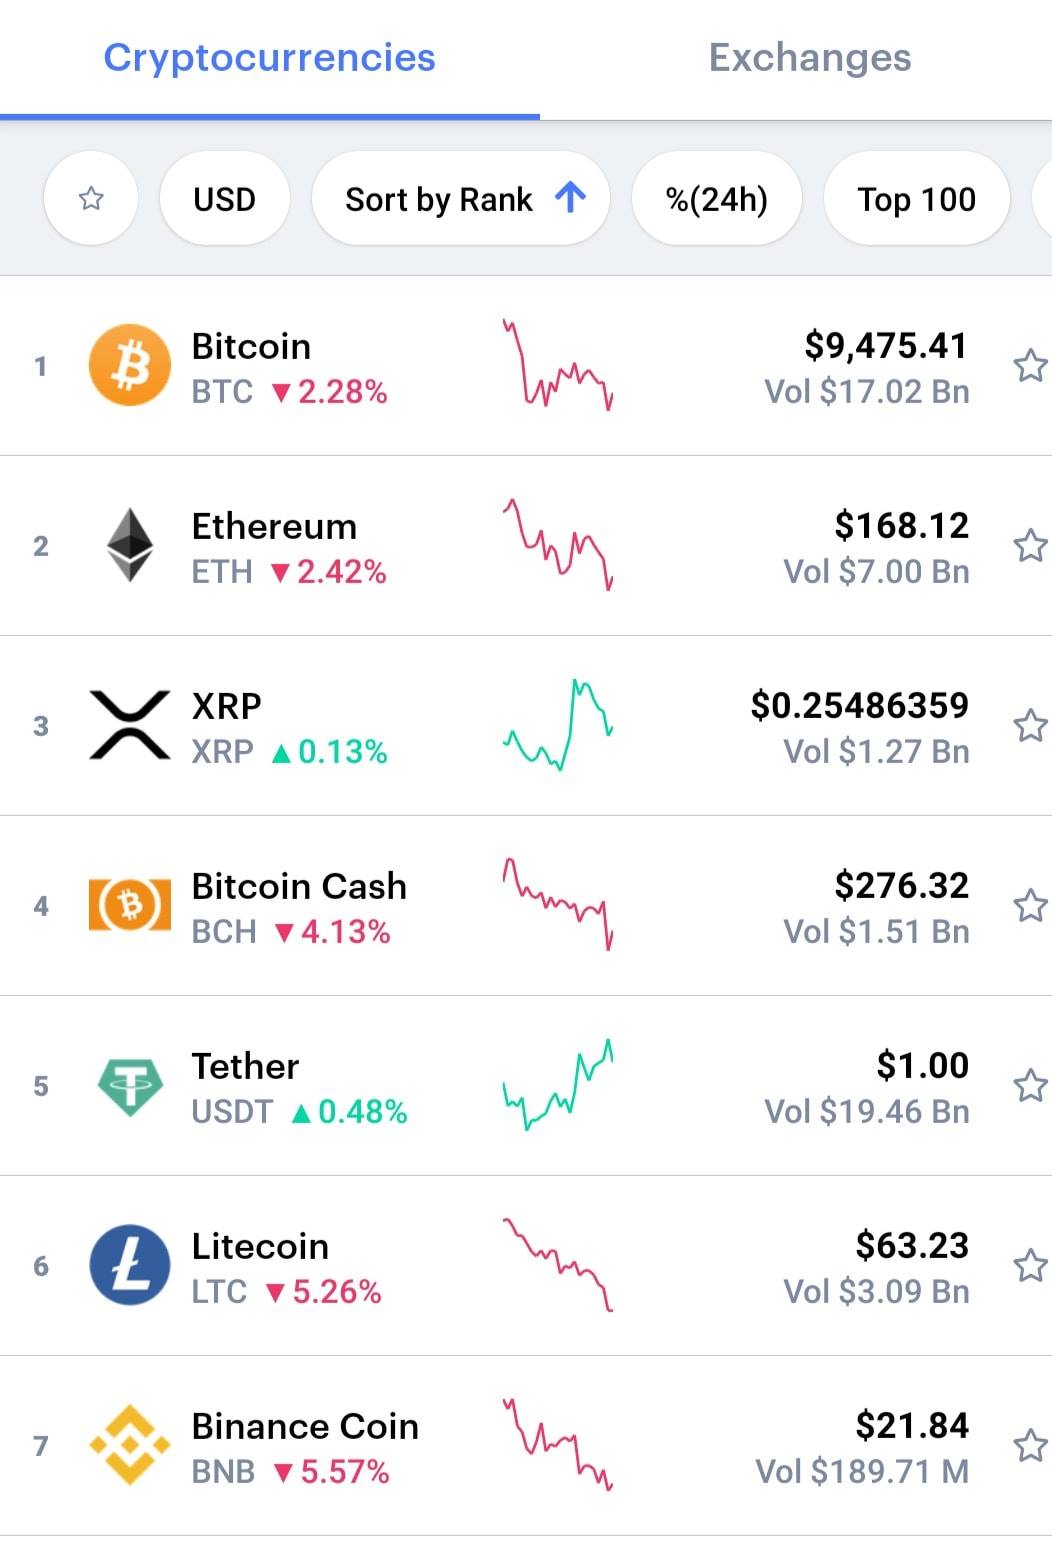Select the XRP logo icon
Screen dimensions: 1052x1541
click(130, 725)
